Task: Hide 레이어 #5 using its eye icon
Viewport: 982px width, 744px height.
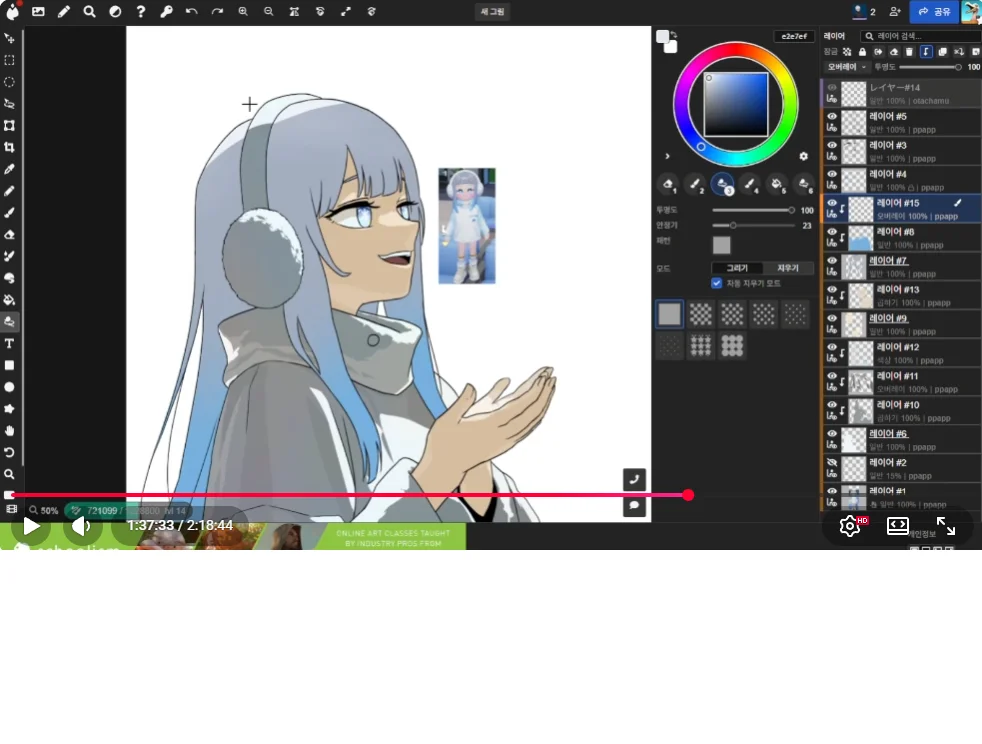Action: [x=831, y=117]
